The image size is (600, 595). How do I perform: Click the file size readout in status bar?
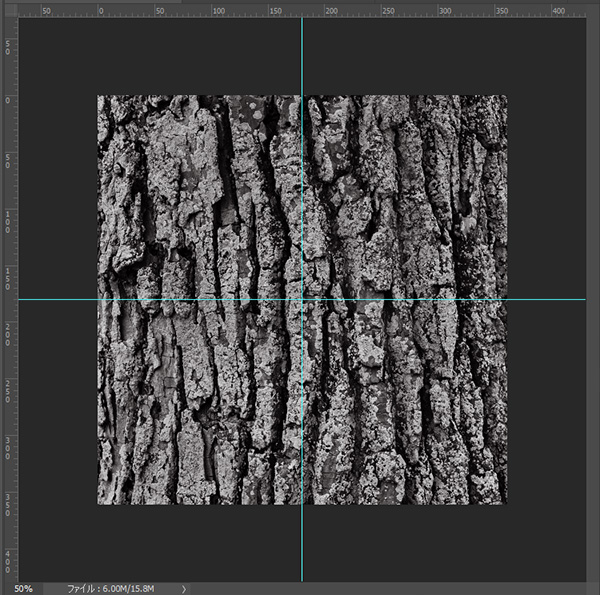point(108,589)
